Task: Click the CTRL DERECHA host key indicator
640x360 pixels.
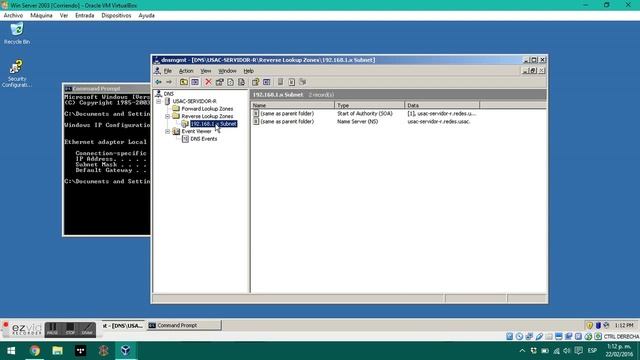Action: click(x=621, y=337)
